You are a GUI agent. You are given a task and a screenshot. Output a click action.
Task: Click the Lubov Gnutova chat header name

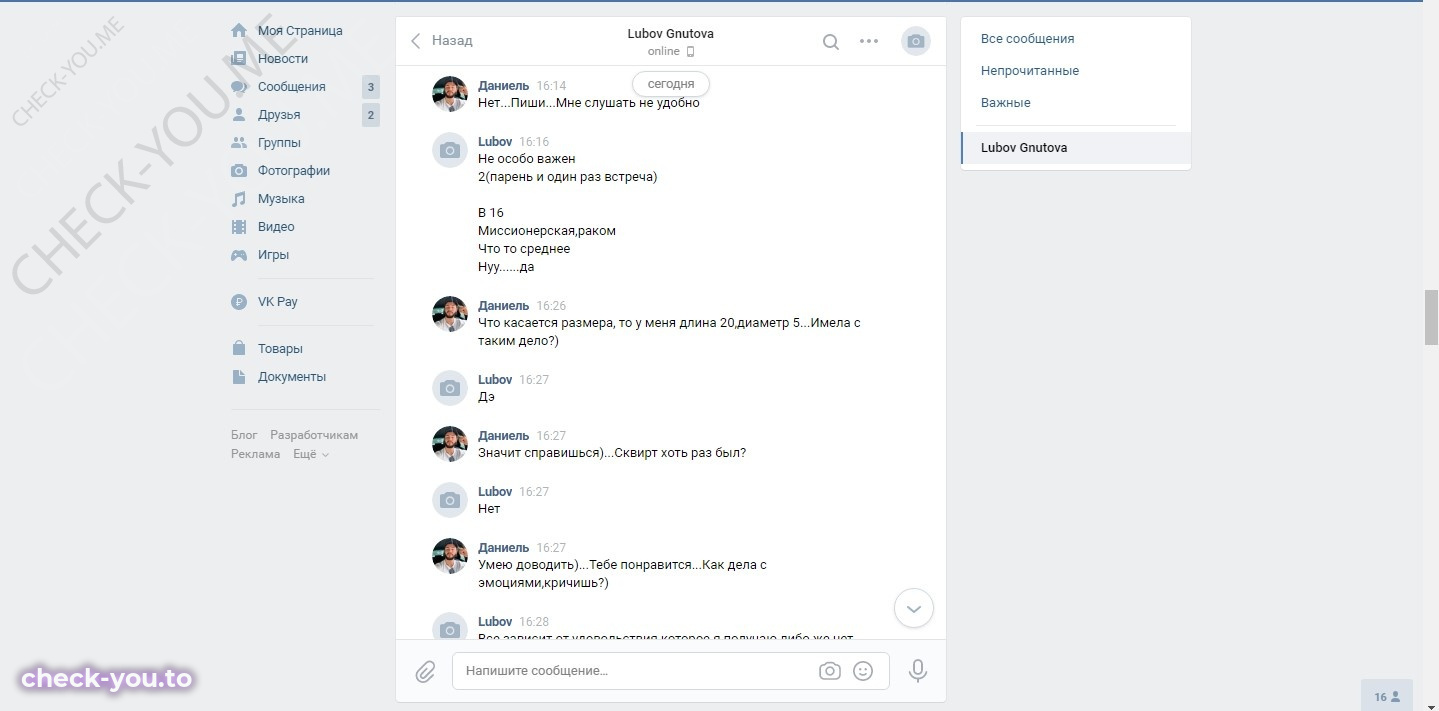coord(671,34)
